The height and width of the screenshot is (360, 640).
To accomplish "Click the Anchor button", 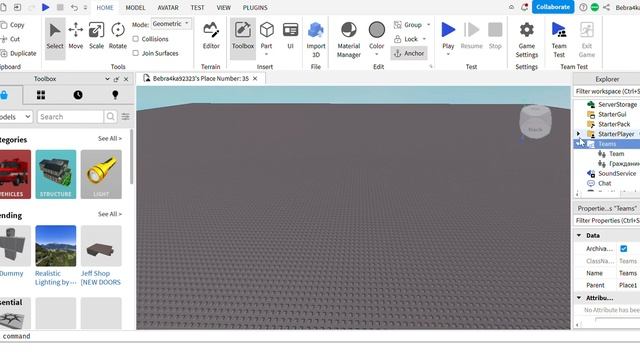I will coord(409,53).
